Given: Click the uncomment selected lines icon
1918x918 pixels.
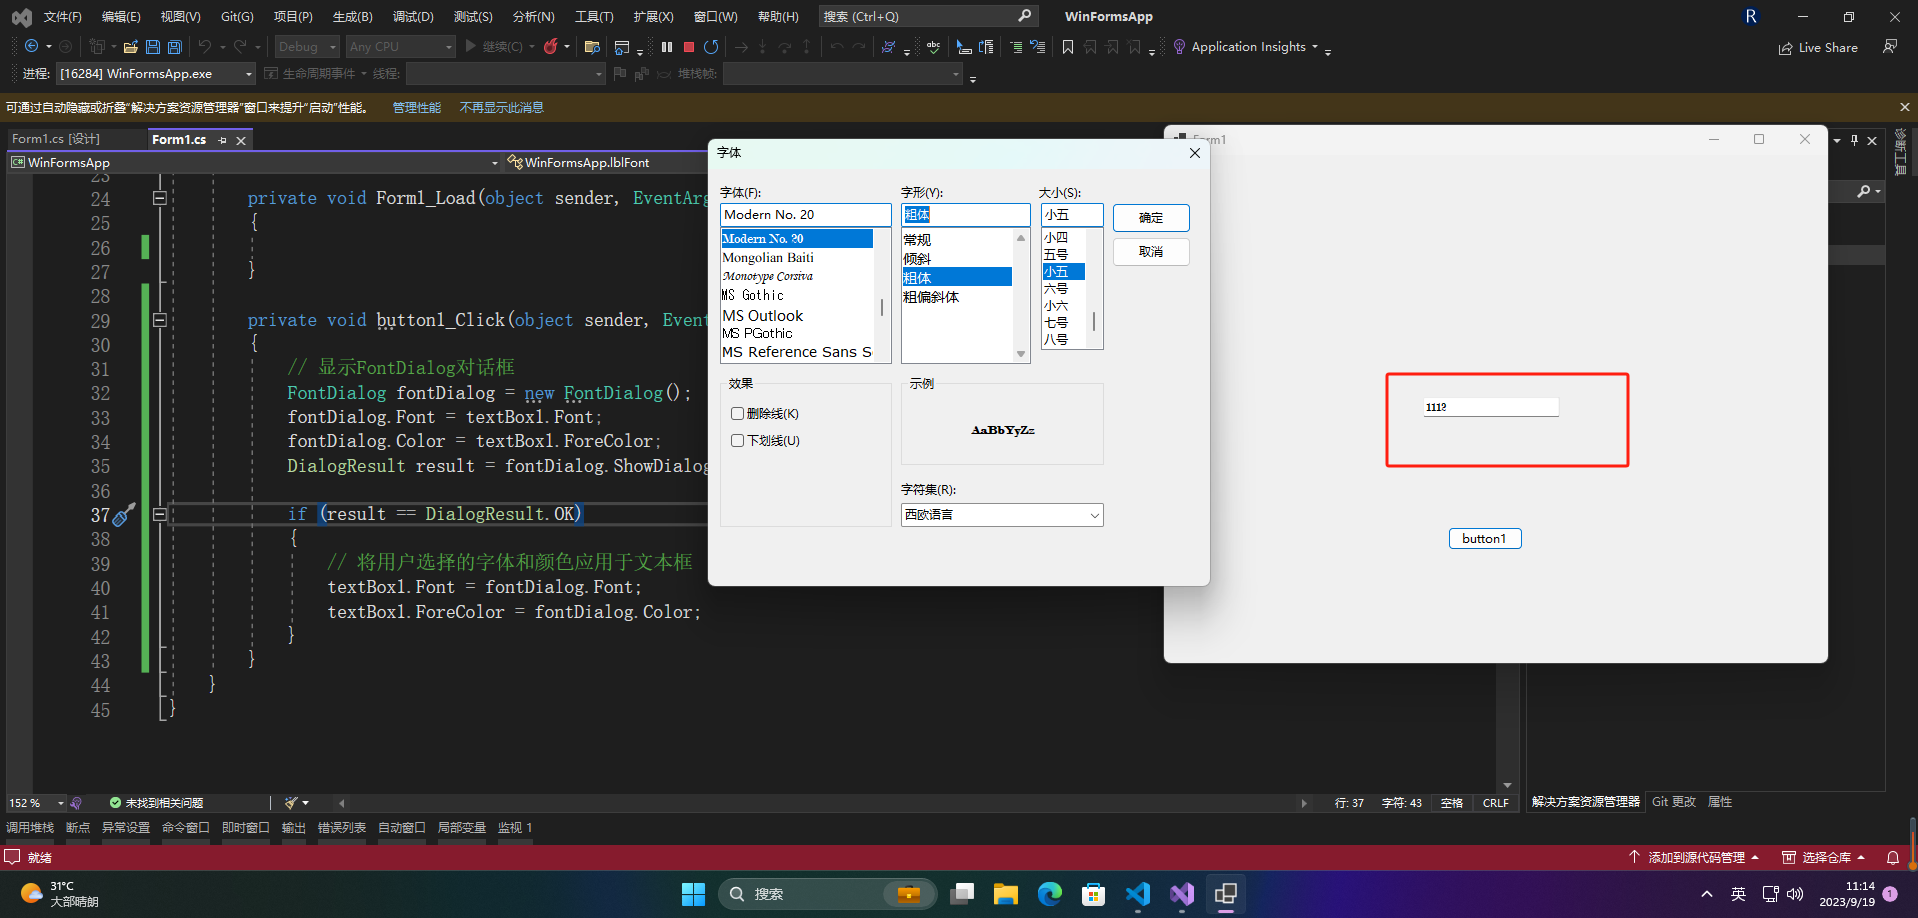Looking at the screenshot, I should (x=1038, y=47).
